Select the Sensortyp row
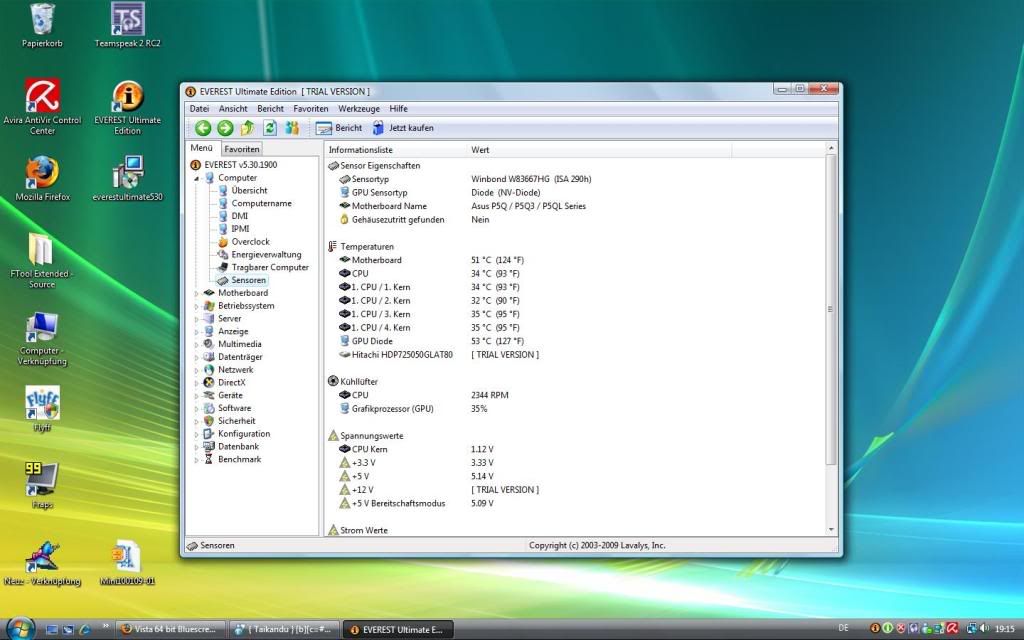This screenshot has height=640, width=1024. point(575,179)
